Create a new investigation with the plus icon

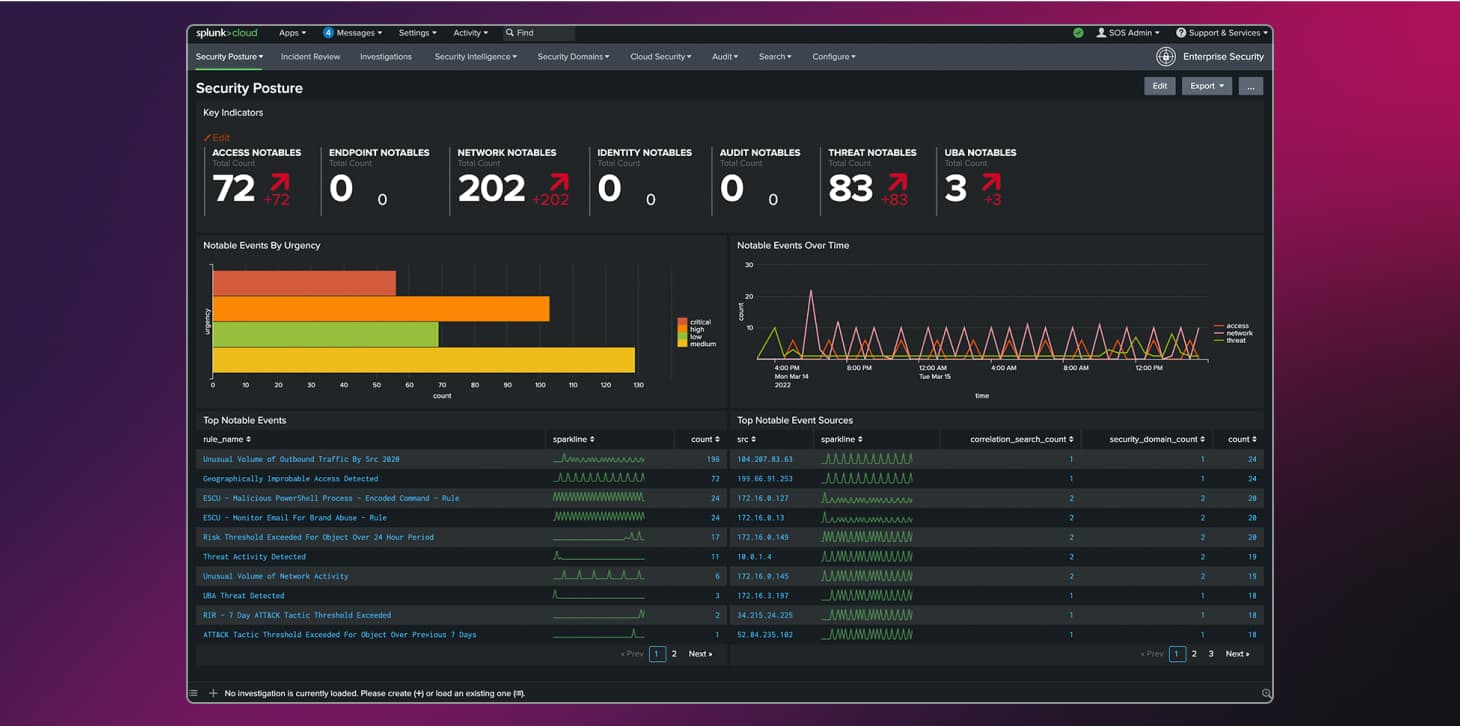(x=213, y=692)
